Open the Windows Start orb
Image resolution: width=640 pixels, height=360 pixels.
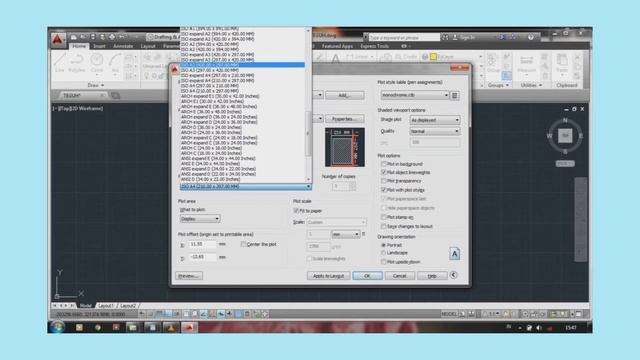coord(57,327)
